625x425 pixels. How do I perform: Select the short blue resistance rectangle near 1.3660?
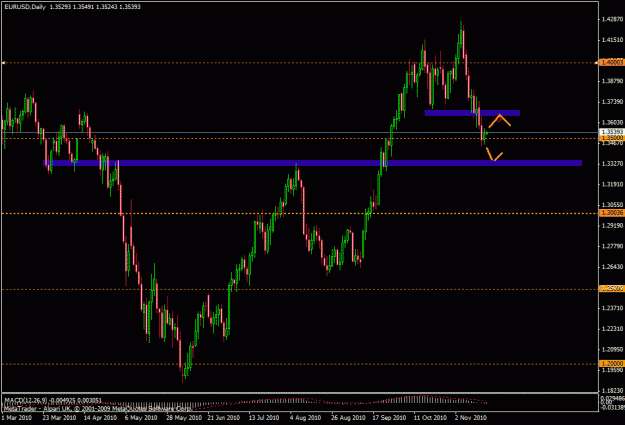click(x=472, y=113)
